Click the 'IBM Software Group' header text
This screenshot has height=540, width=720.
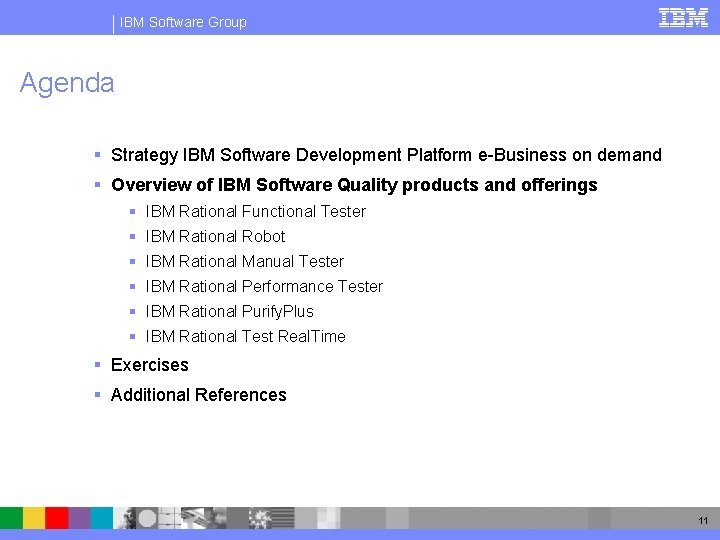pos(183,22)
